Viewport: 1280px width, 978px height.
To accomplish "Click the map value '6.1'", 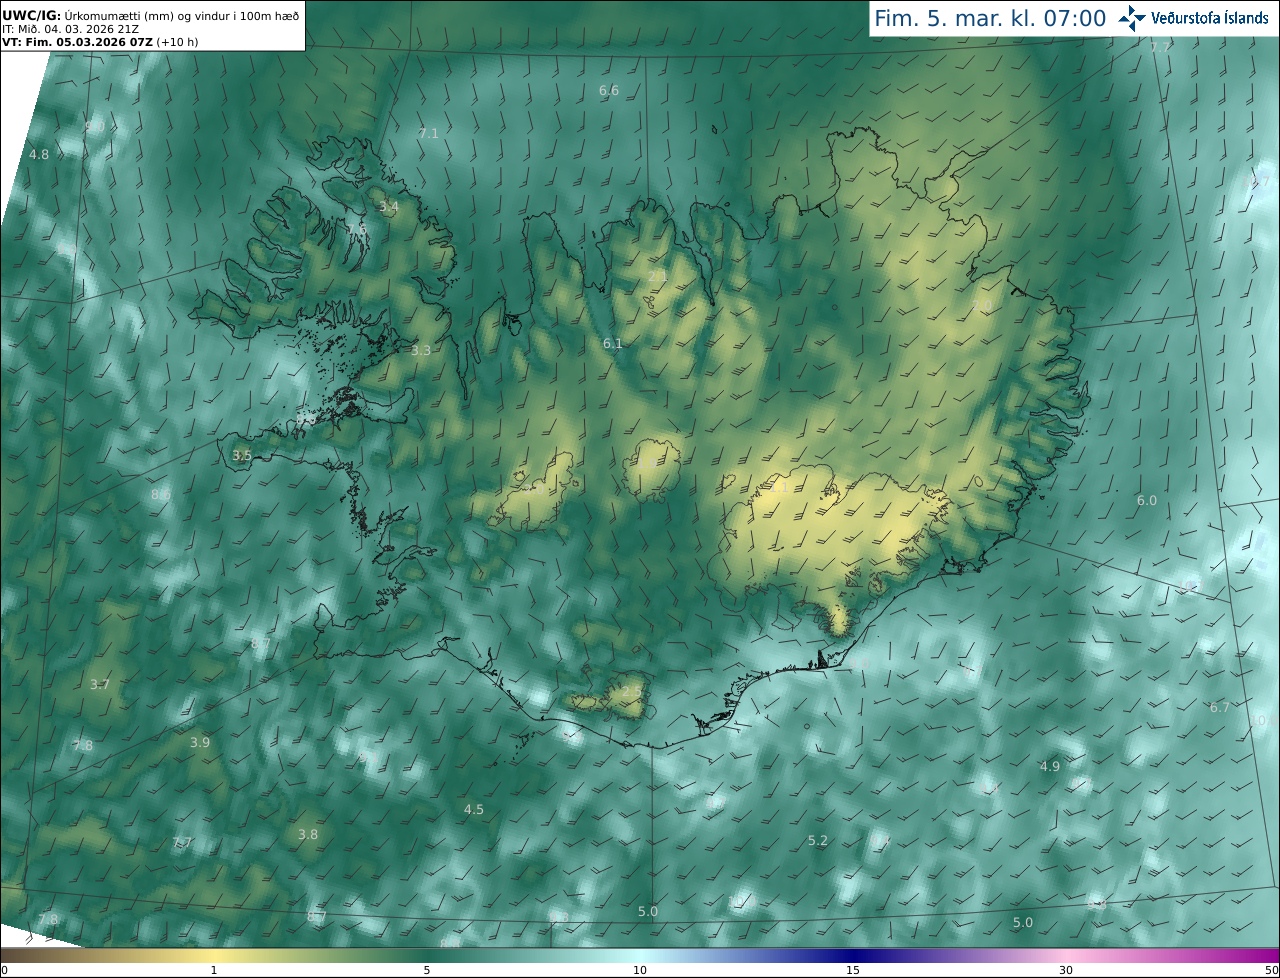I will click(x=613, y=343).
